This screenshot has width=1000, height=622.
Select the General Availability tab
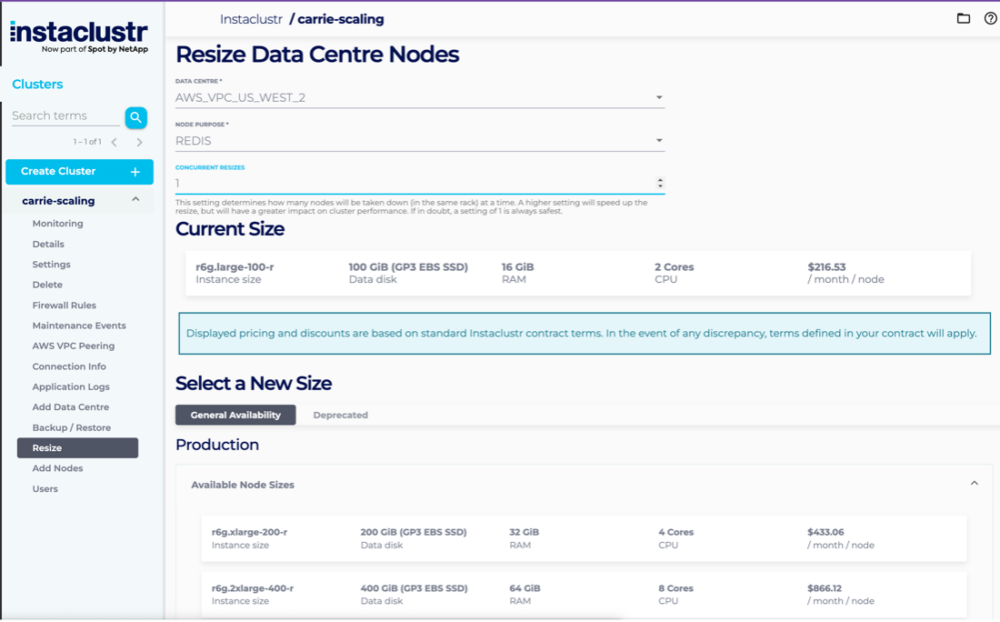tap(235, 414)
